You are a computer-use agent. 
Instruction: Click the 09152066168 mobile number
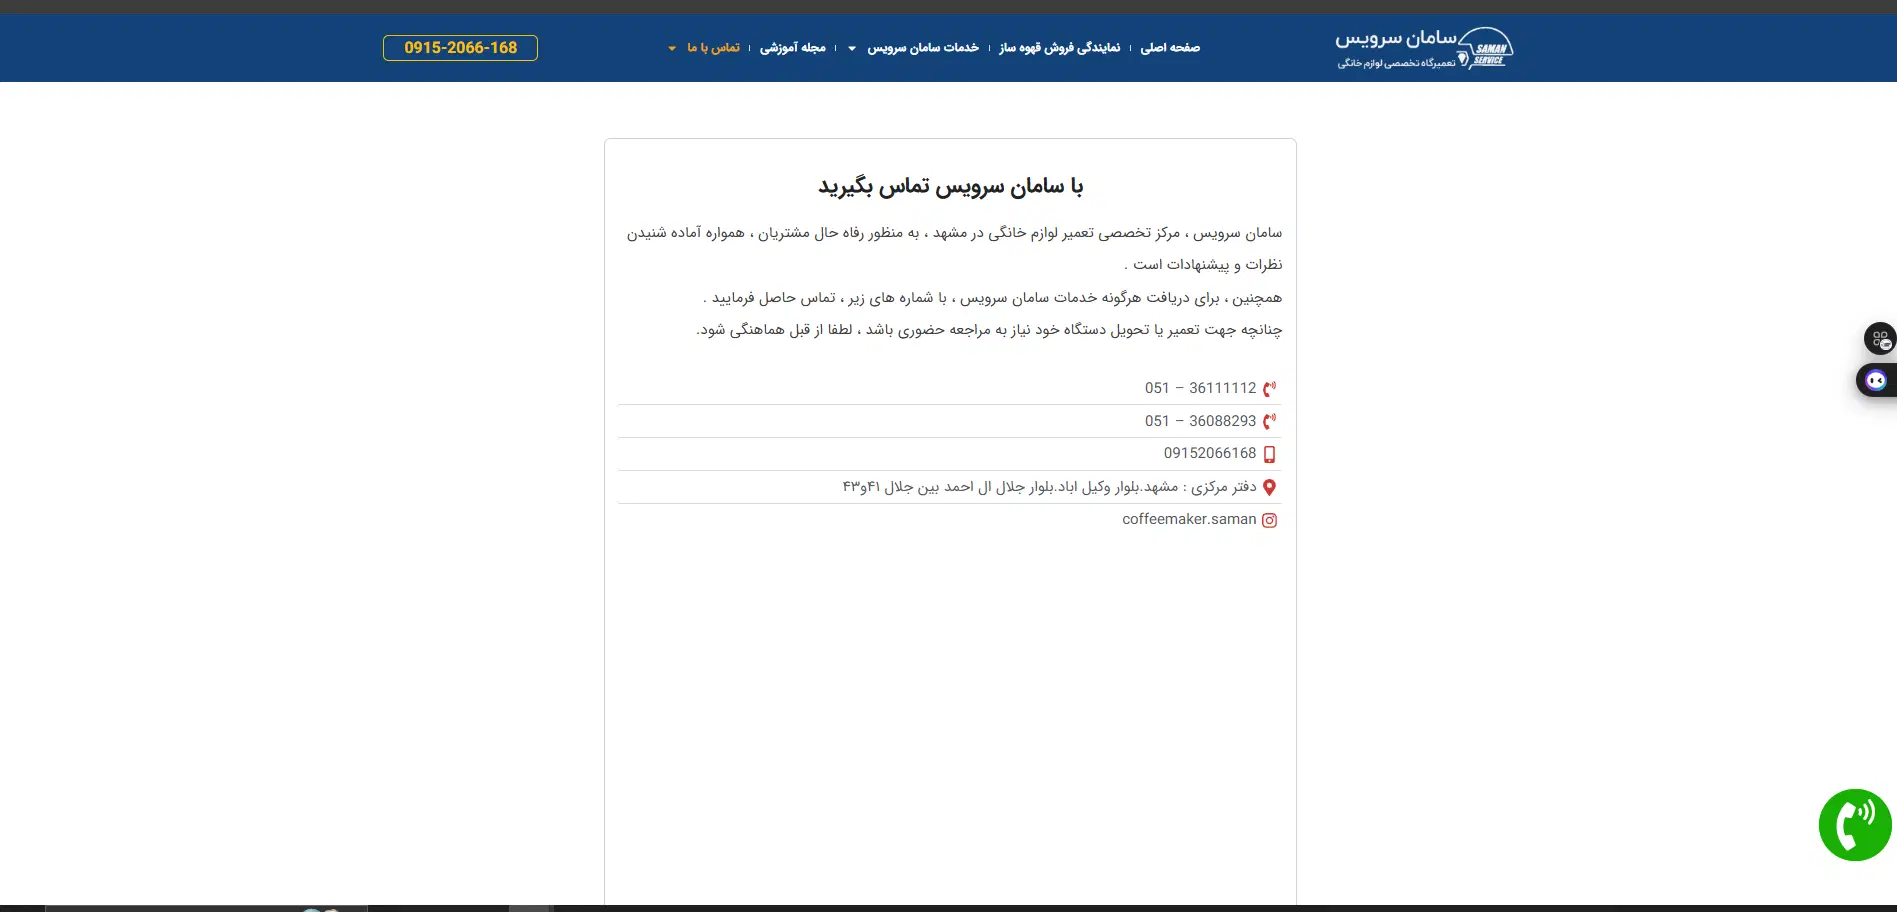(1209, 453)
